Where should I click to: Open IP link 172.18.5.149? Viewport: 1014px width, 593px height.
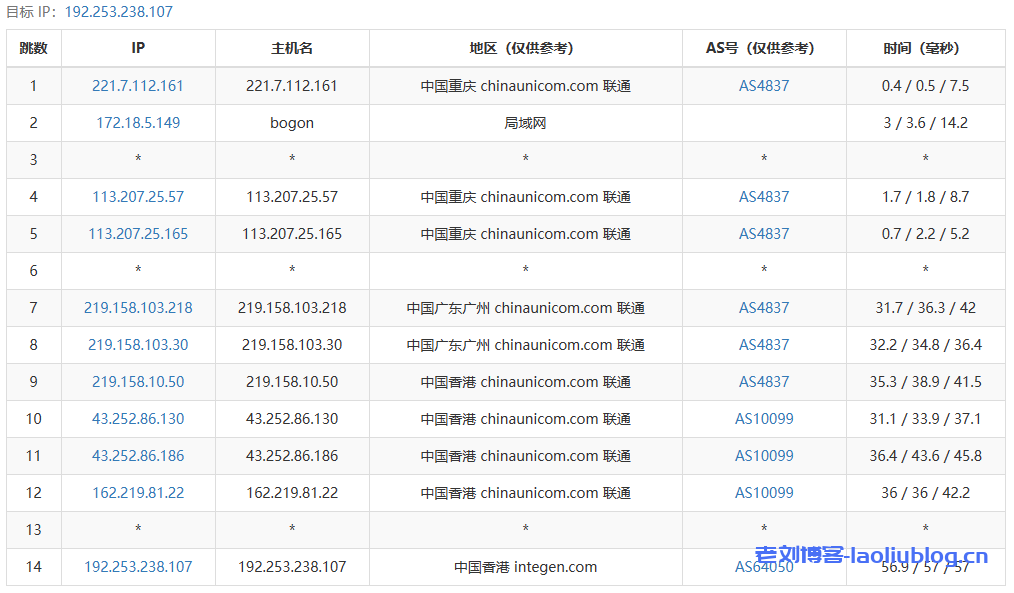pyautogui.click(x=138, y=122)
